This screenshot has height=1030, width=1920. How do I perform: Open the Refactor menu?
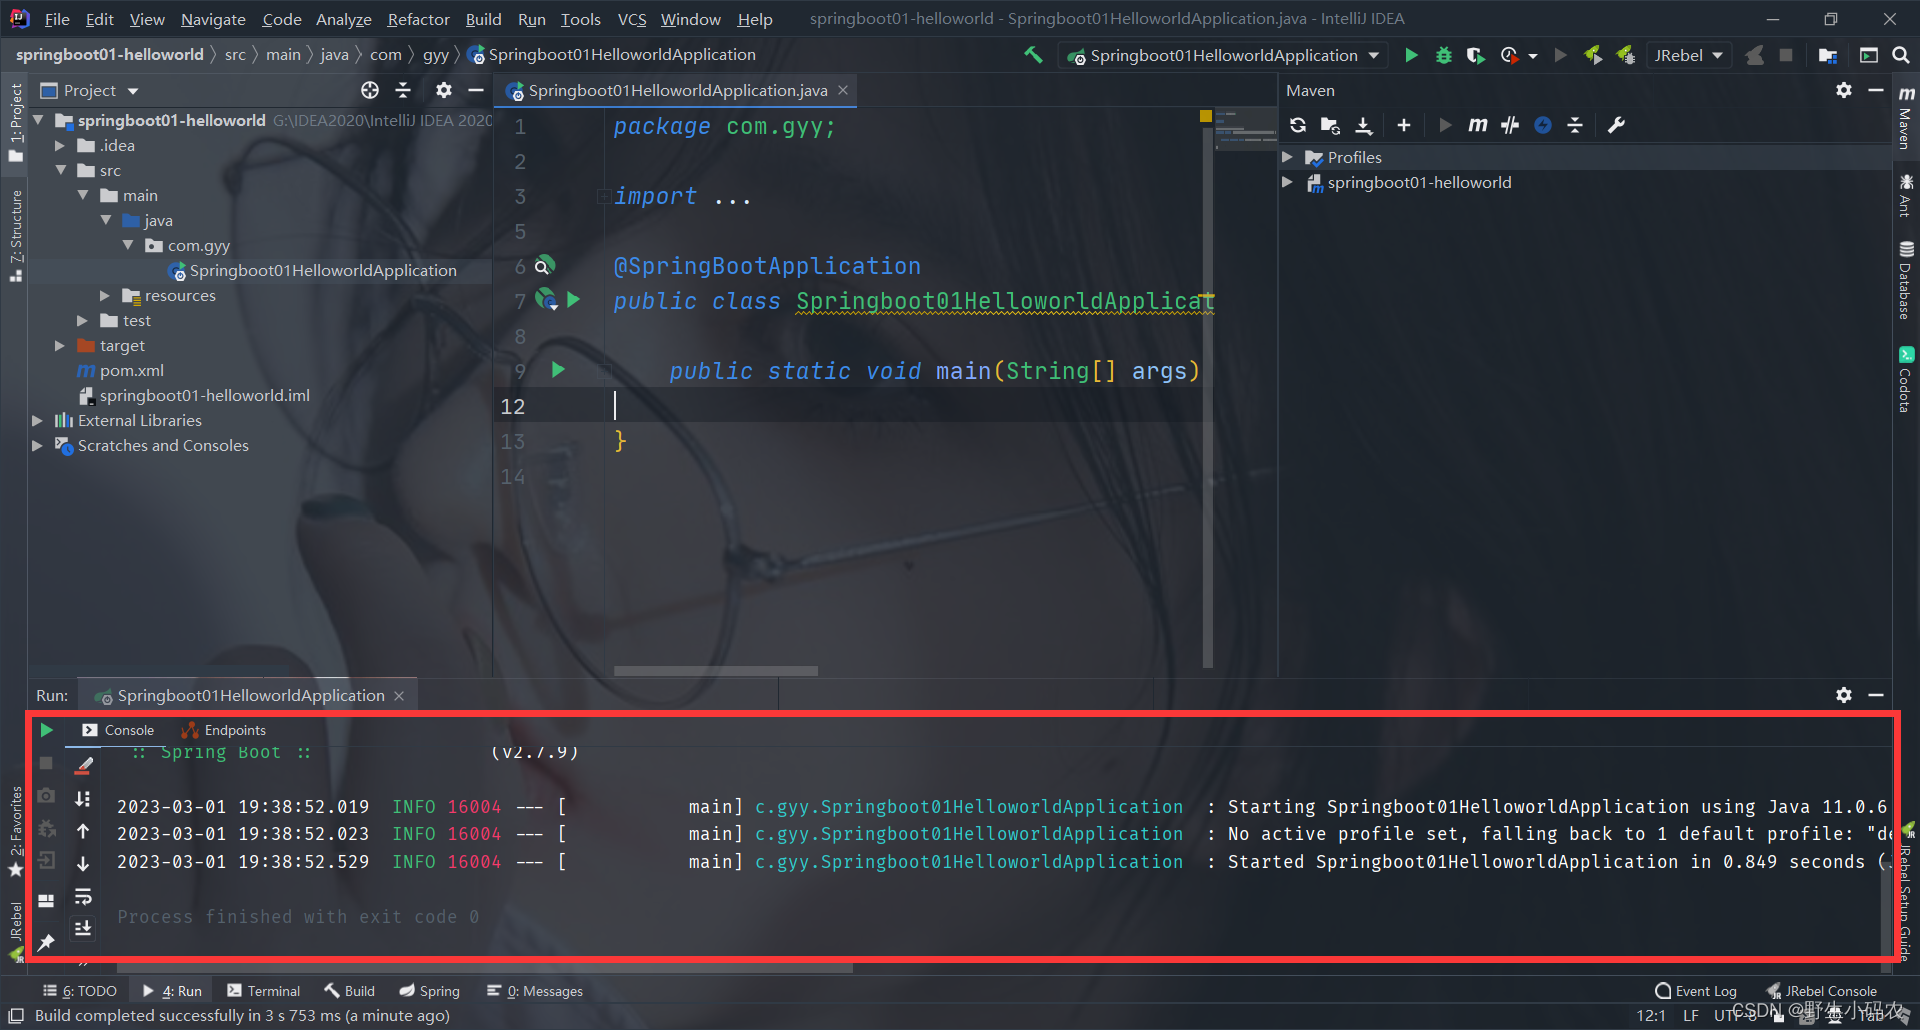click(418, 19)
